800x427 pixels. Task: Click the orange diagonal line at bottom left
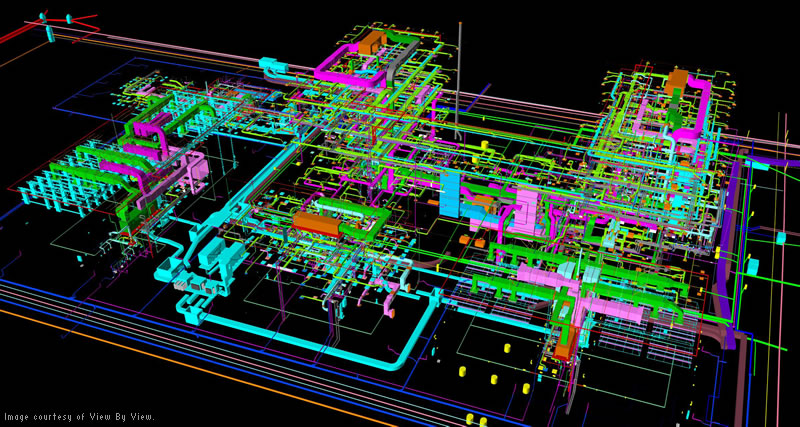(199, 367)
